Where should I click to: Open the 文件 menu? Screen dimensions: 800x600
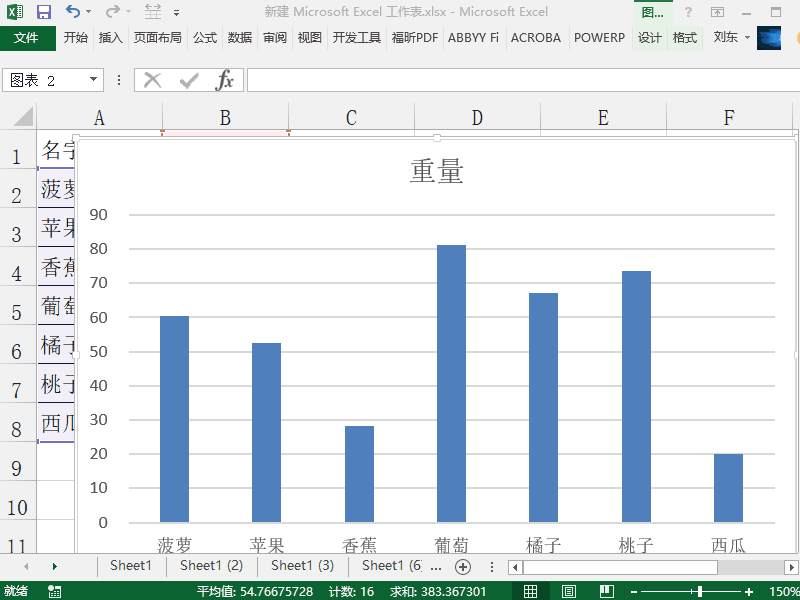27,38
